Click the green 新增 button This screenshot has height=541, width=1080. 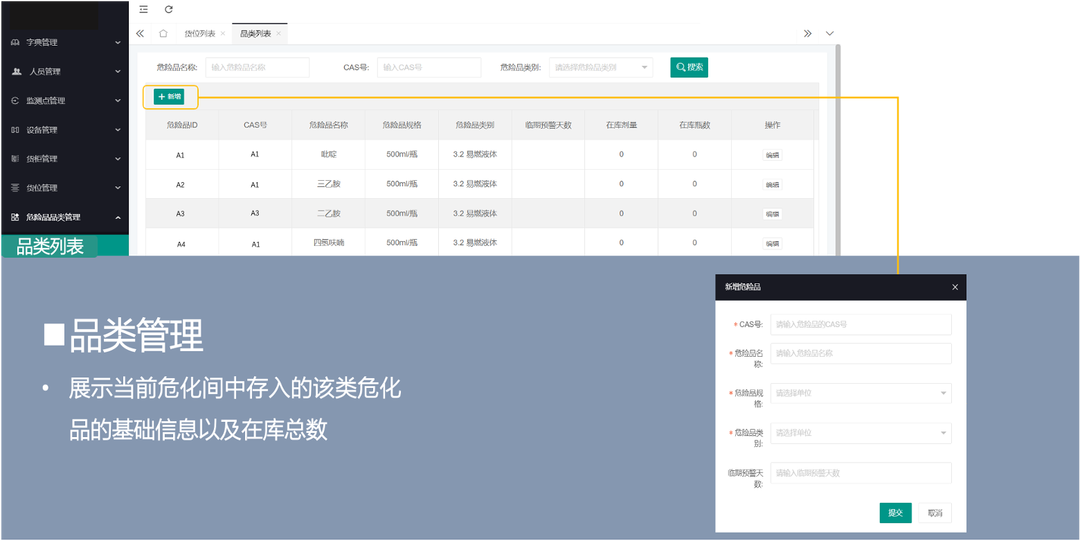pyautogui.click(x=169, y=97)
